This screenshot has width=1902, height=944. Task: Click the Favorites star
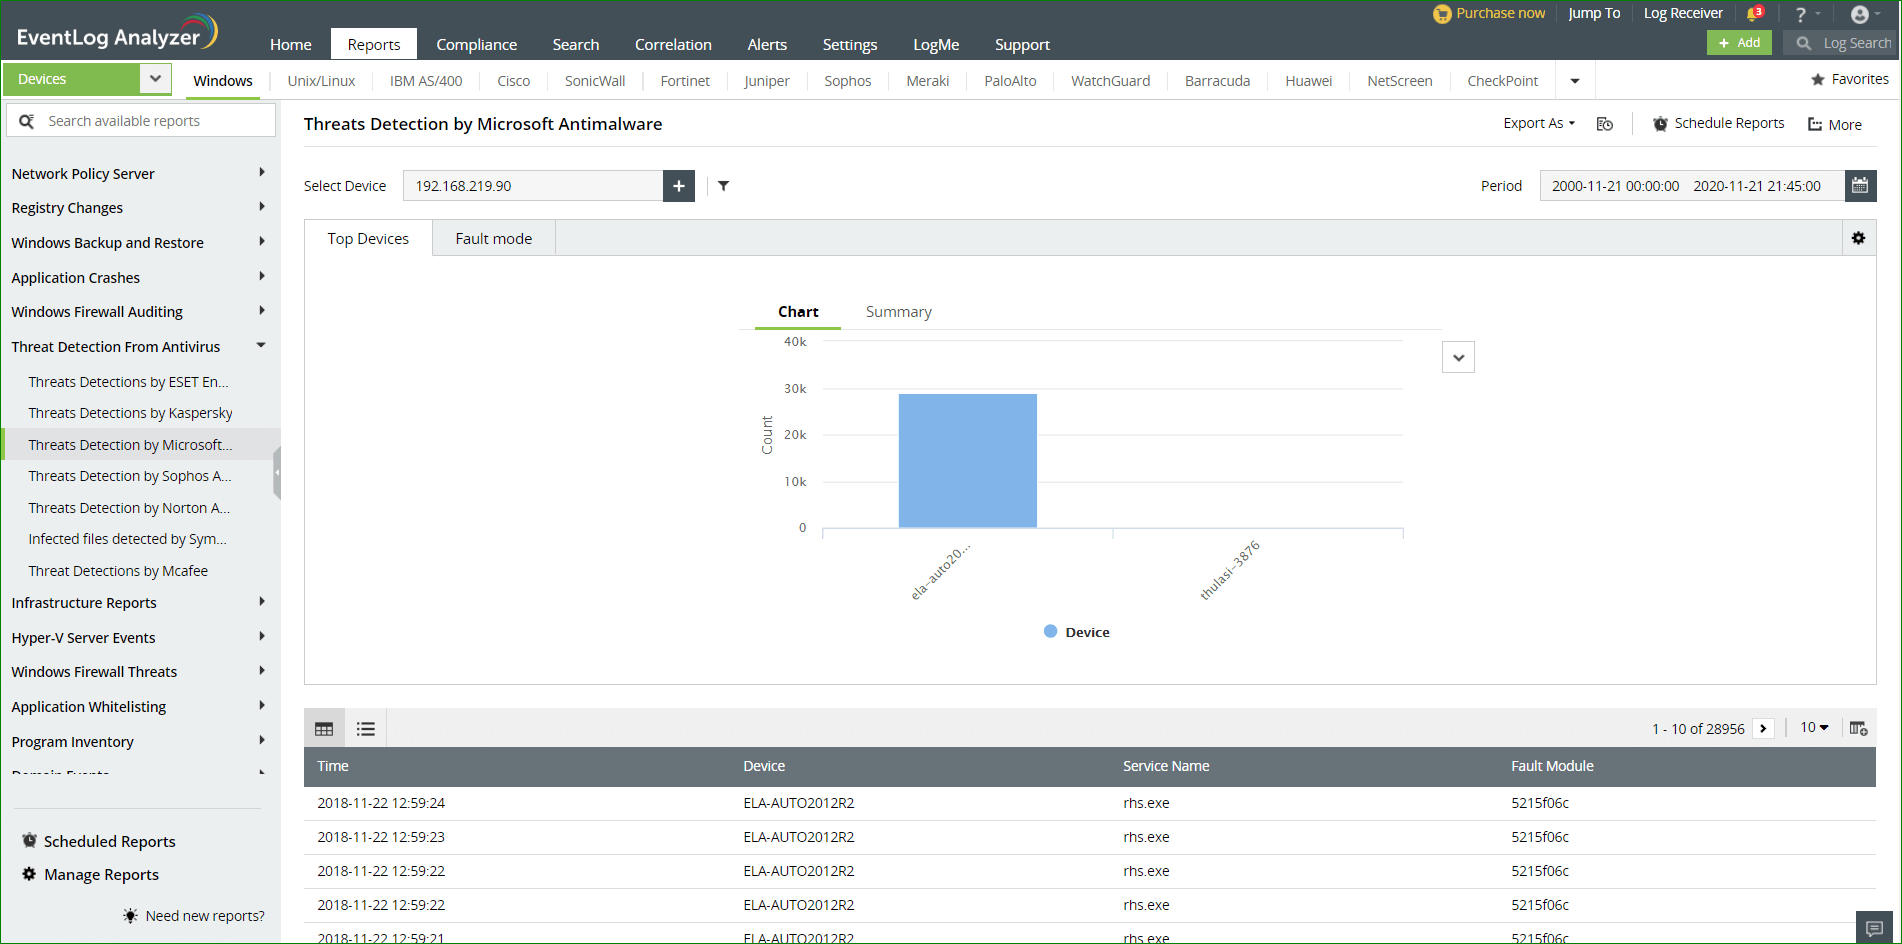[x=1818, y=79]
